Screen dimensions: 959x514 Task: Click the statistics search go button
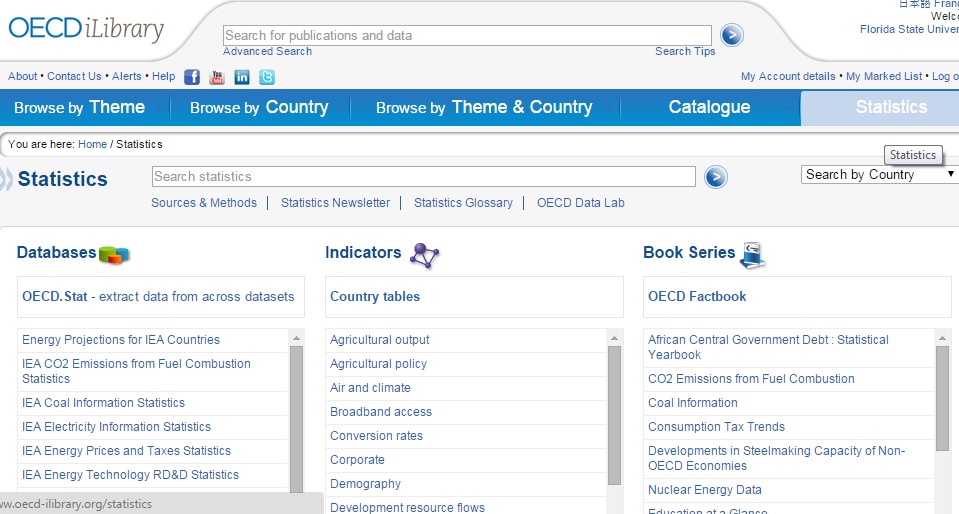716,177
